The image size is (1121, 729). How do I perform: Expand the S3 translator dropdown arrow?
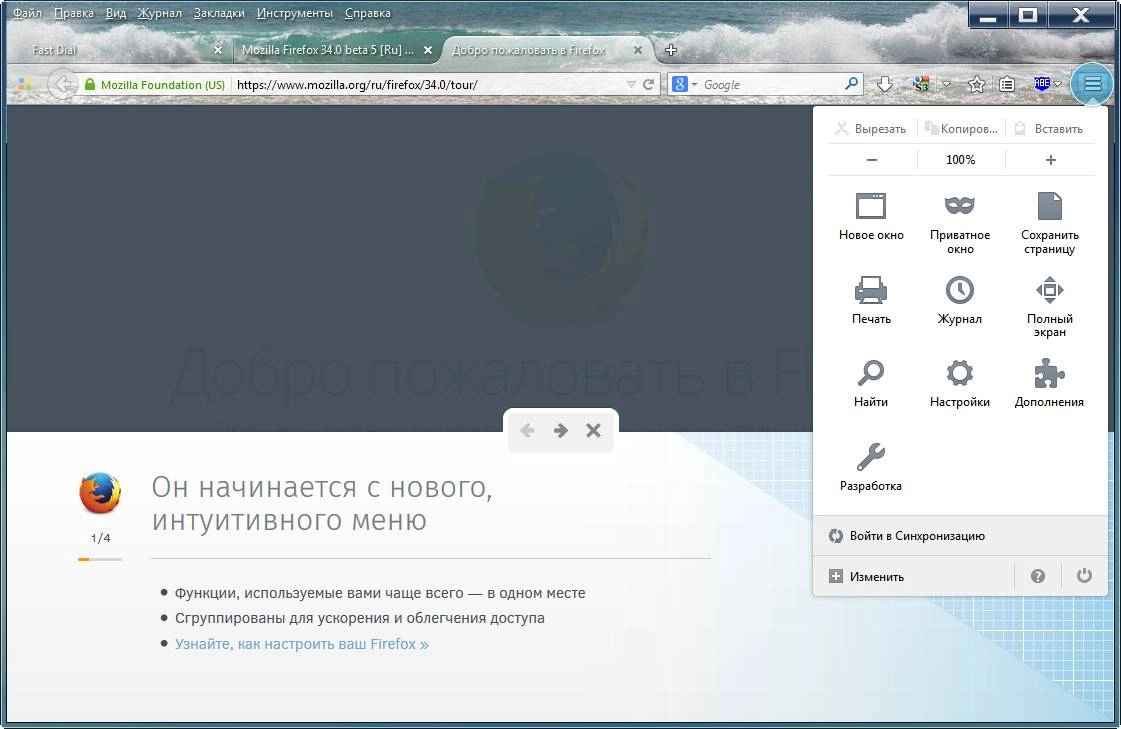pos(946,84)
